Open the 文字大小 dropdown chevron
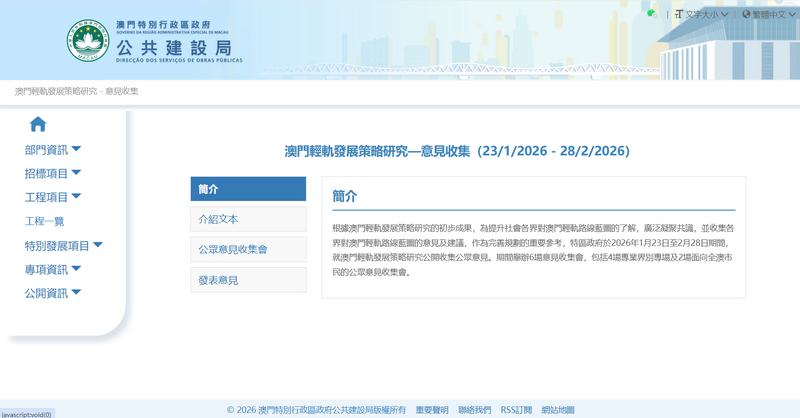800x418 pixels. [x=724, y=14]
